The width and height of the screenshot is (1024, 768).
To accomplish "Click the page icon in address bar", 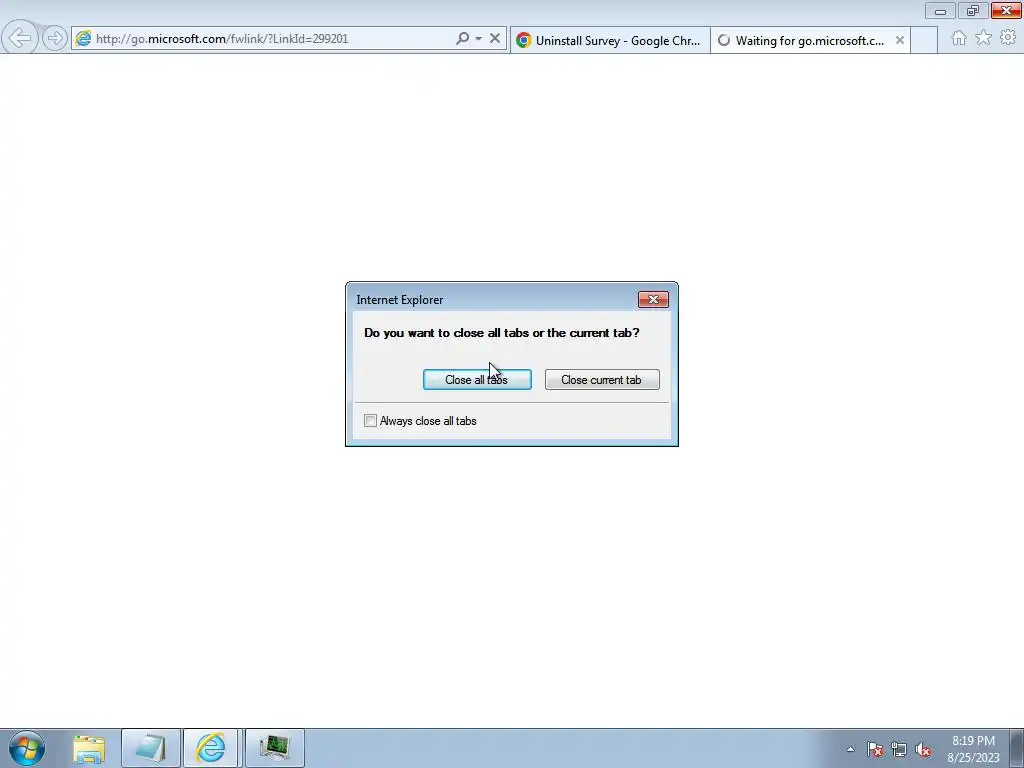I will pyautogui.click(x=84, y=39).
